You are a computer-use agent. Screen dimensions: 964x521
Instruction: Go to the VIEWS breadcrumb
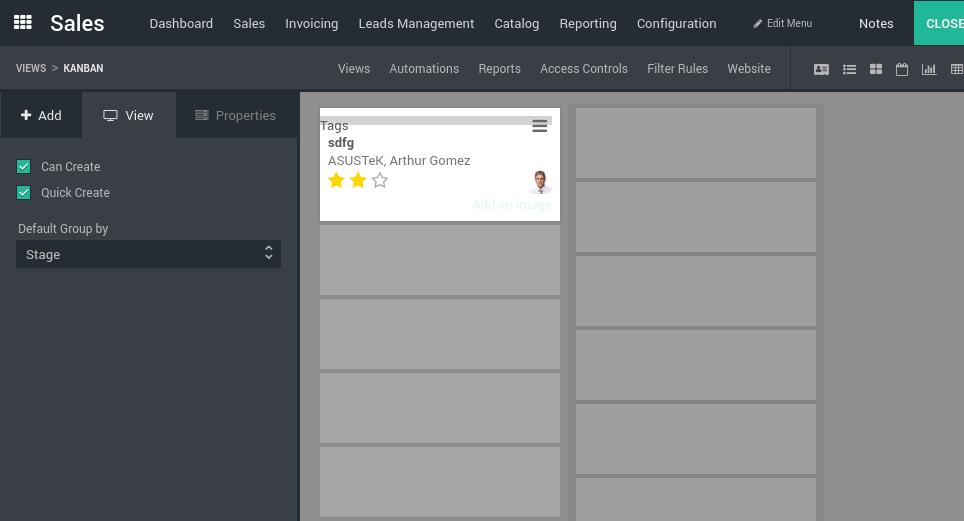pos(31,68)
